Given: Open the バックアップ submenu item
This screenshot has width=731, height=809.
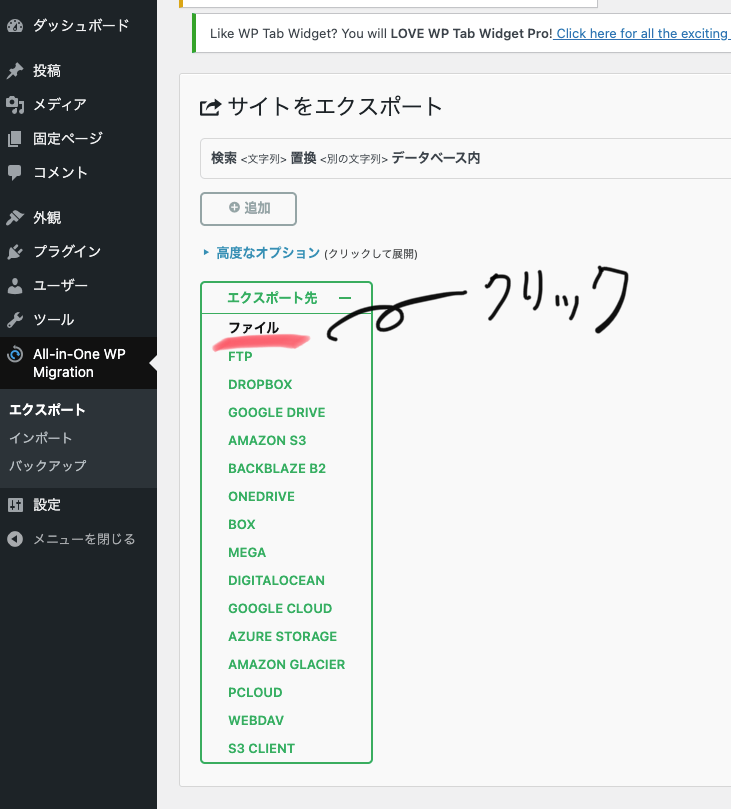Looking at the screenshot, I should (x=48, y=466).
